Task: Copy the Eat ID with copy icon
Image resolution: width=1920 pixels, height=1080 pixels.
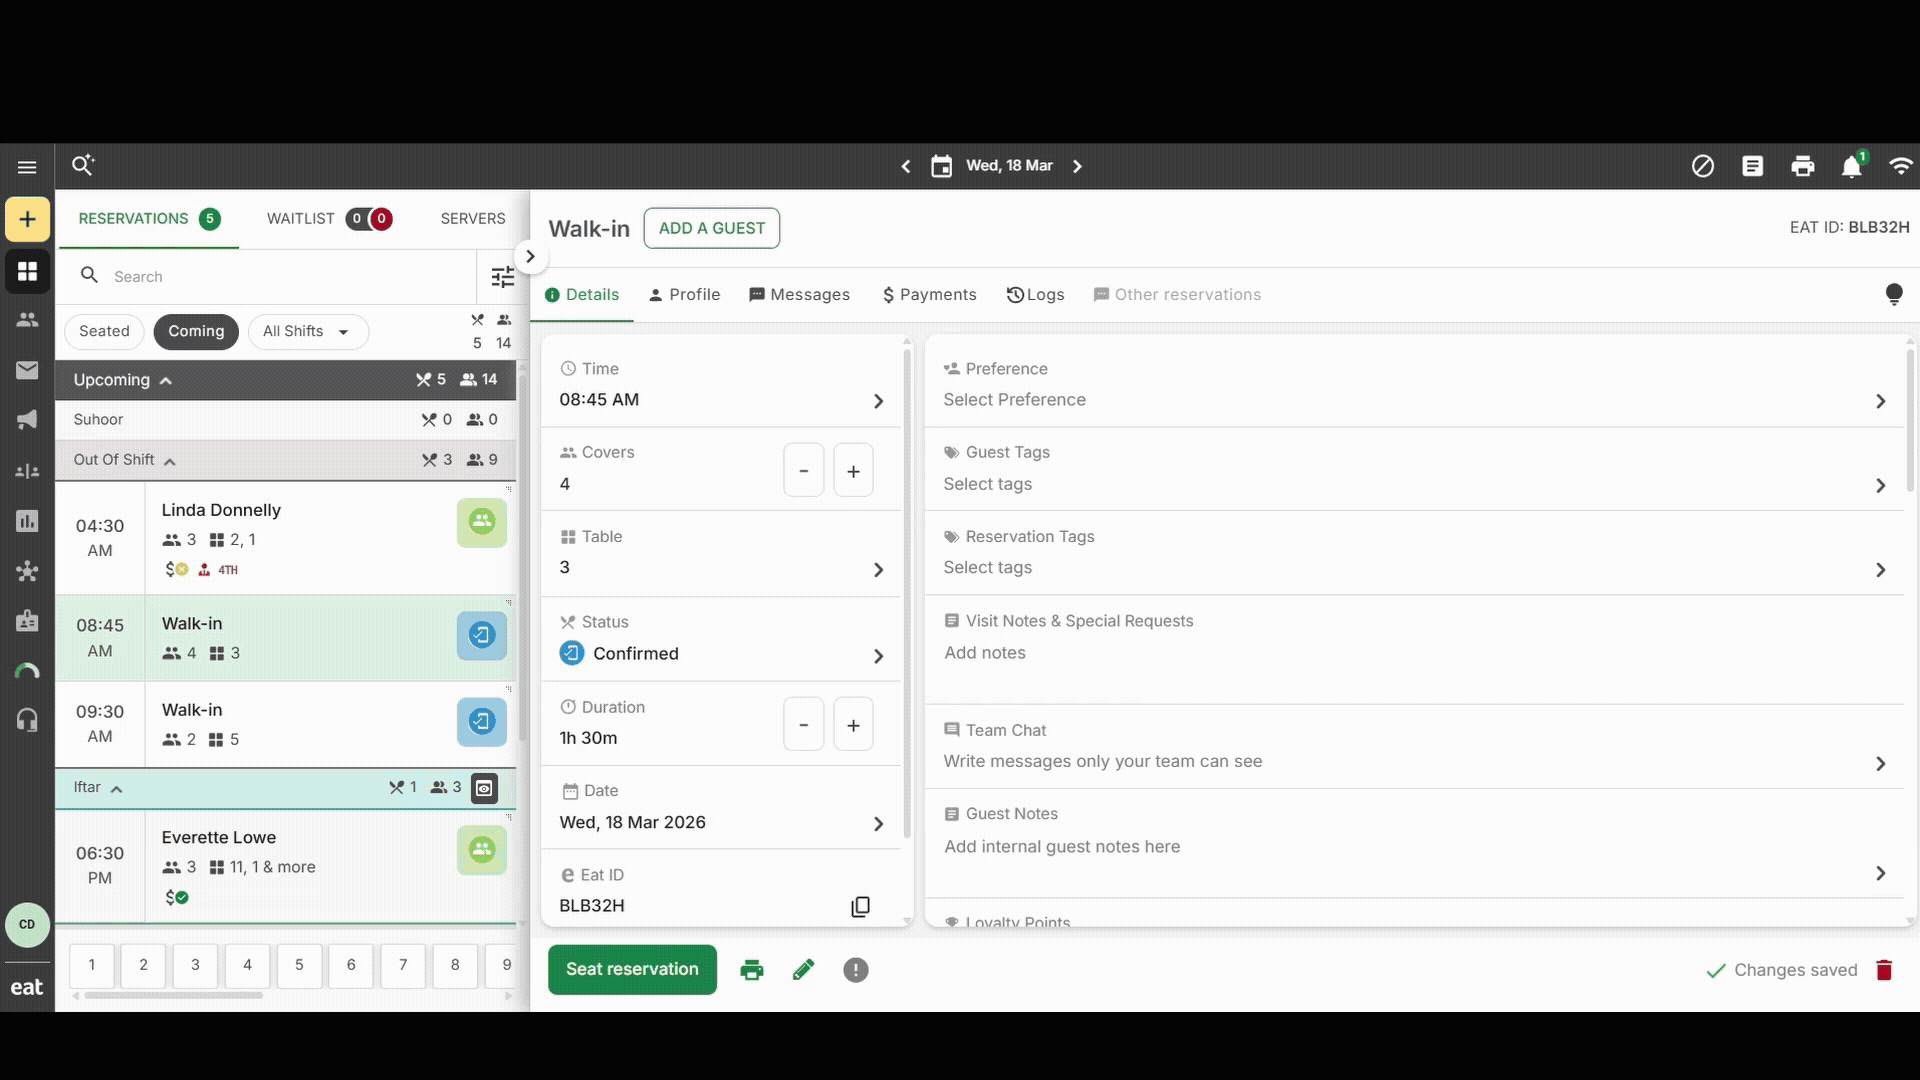Action: [860, 906]
